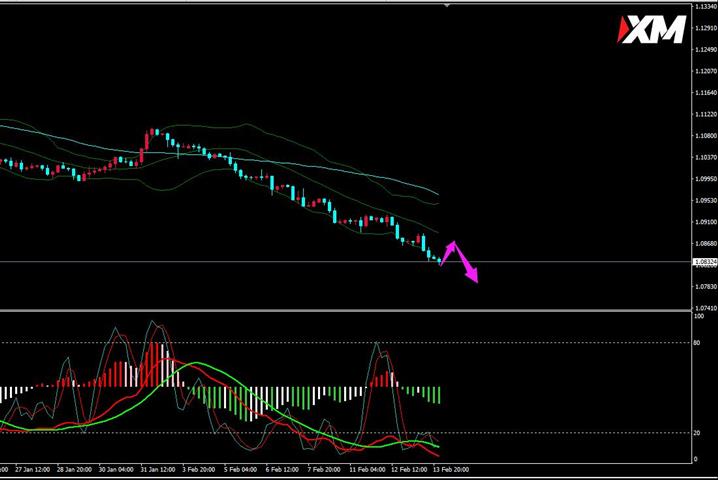Select the 5 Feb 04:00 time label
The width and height of the screenshot is (718, 480).
(240, 469)
